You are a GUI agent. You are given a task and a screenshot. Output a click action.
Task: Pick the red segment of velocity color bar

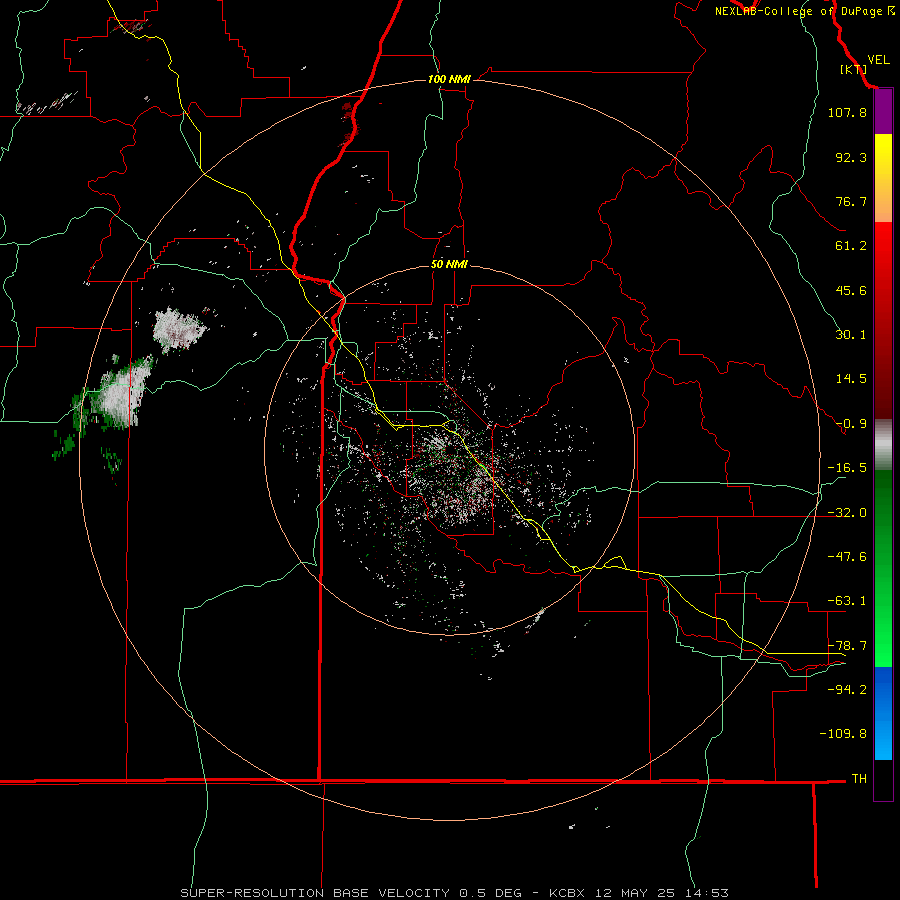point(883,320)
